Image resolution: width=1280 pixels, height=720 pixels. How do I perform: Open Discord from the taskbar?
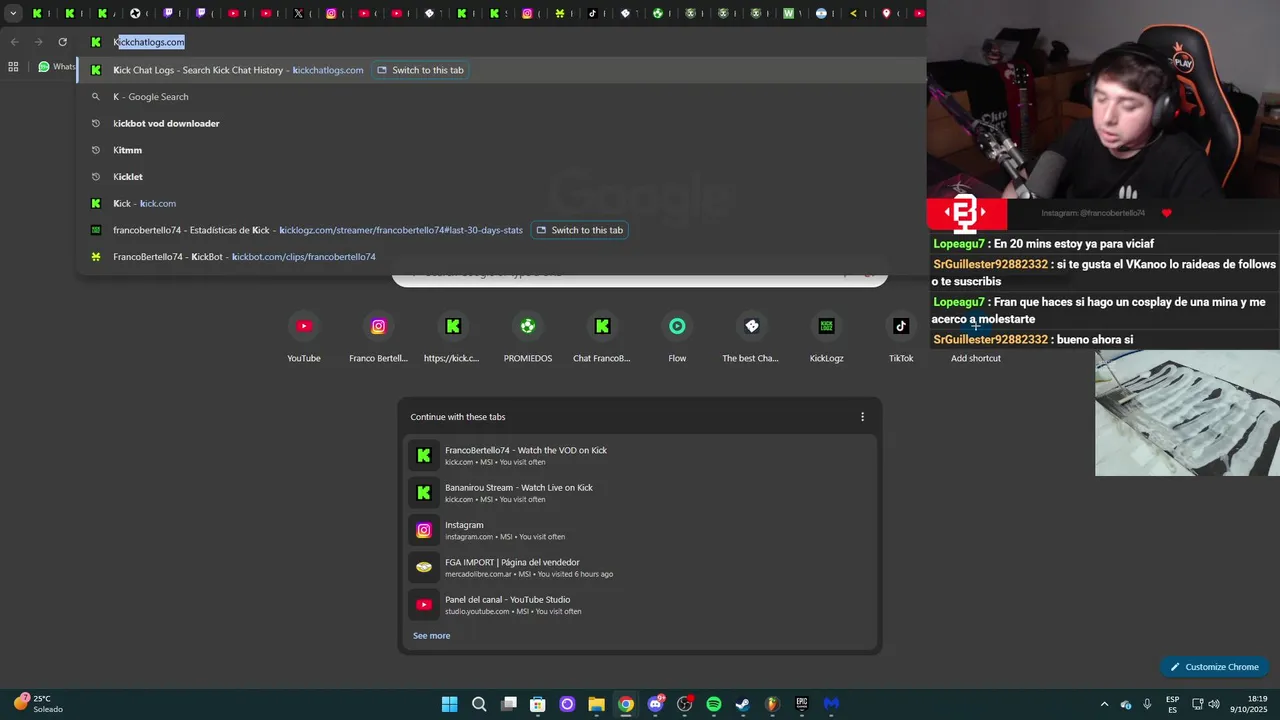[x=655, y=704]
